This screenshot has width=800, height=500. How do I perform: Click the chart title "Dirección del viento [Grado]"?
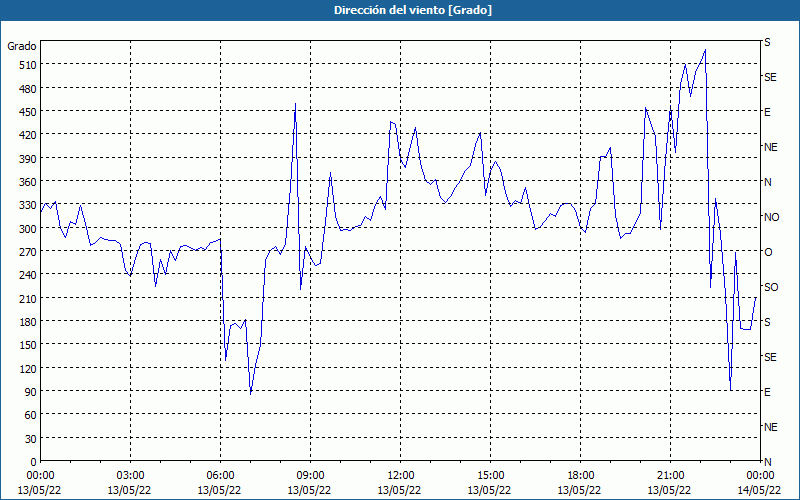[x=413, y=10]
